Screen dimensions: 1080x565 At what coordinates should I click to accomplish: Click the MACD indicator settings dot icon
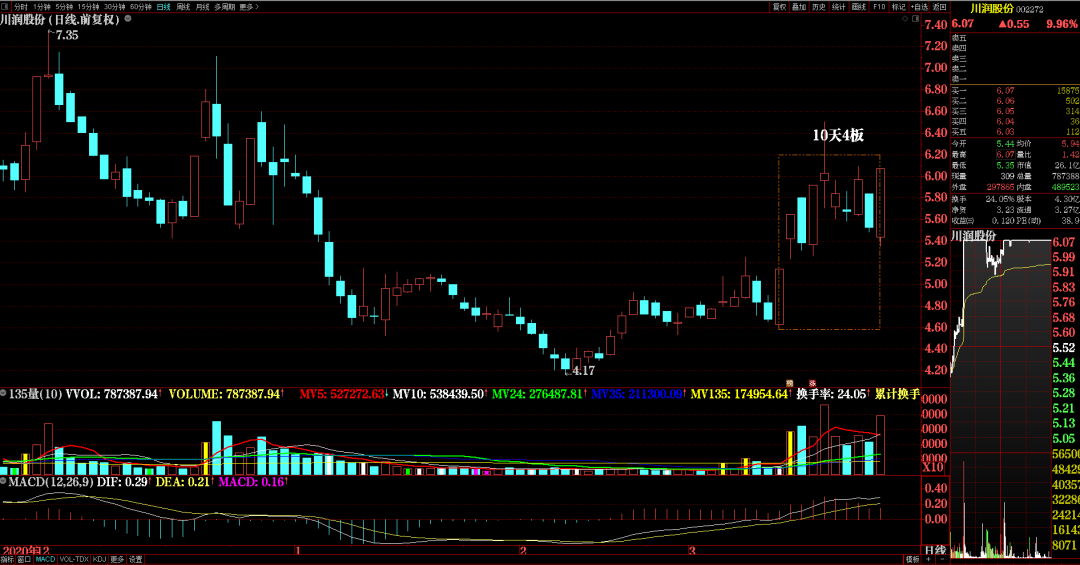pos(4,482)
